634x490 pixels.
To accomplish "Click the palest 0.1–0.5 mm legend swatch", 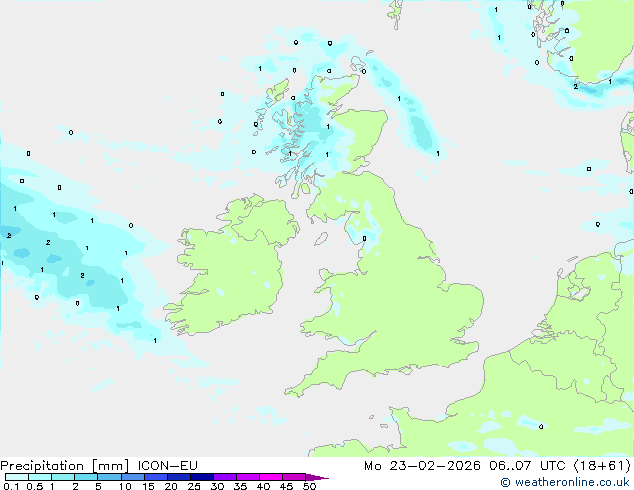I will tap(17, 477).
